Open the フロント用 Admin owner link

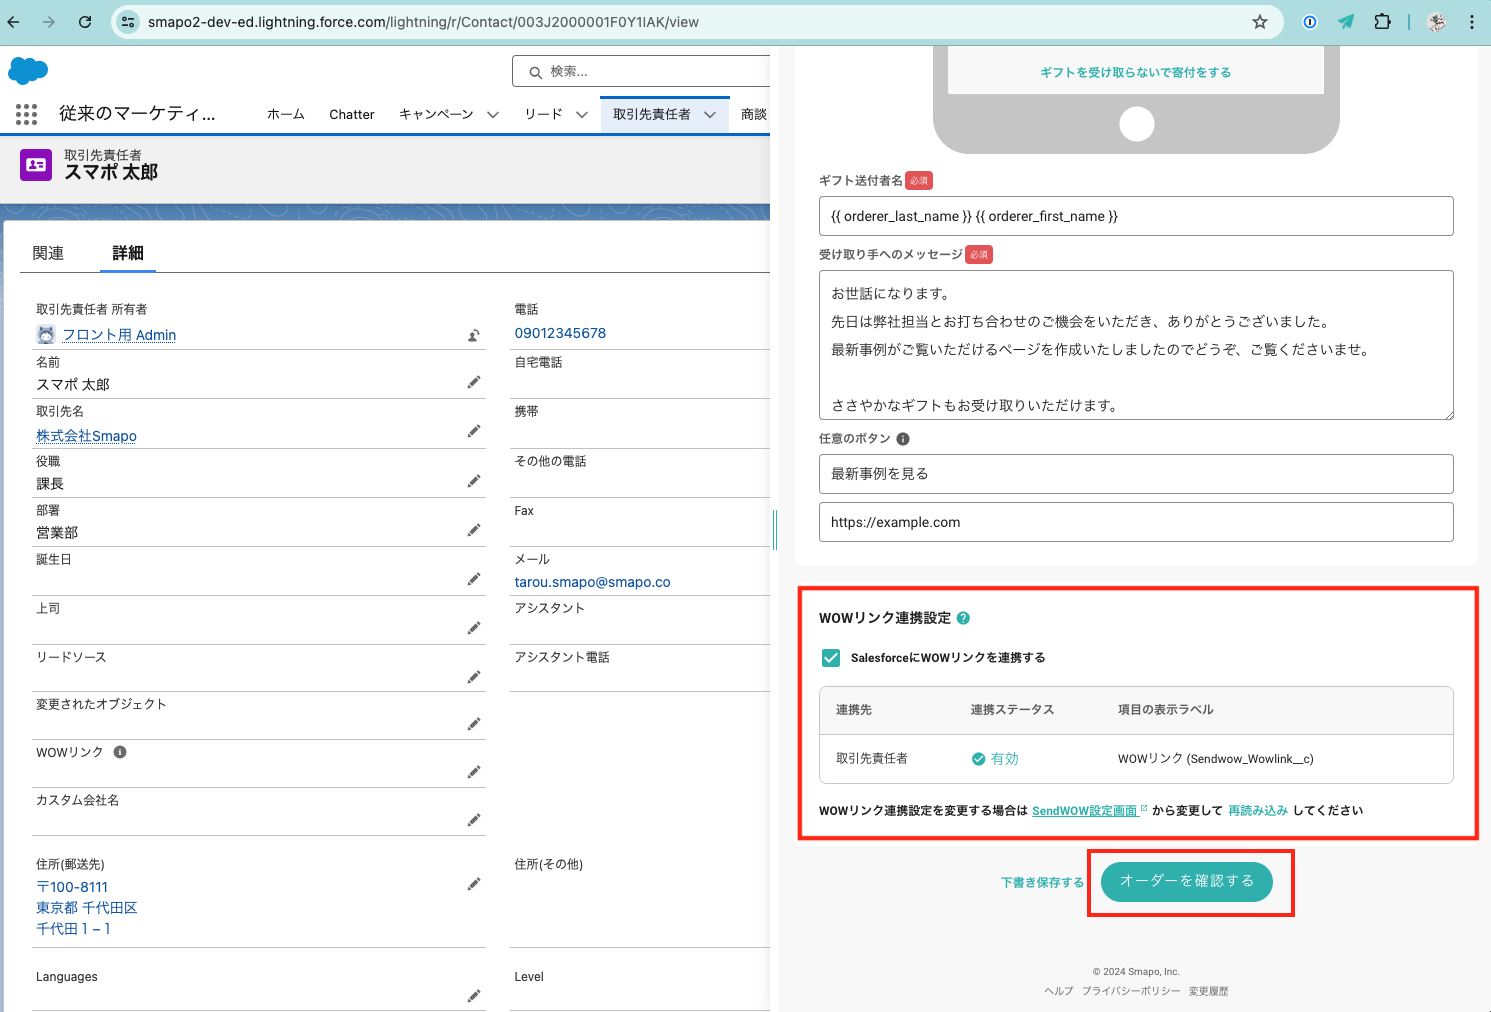pos(119,335)
